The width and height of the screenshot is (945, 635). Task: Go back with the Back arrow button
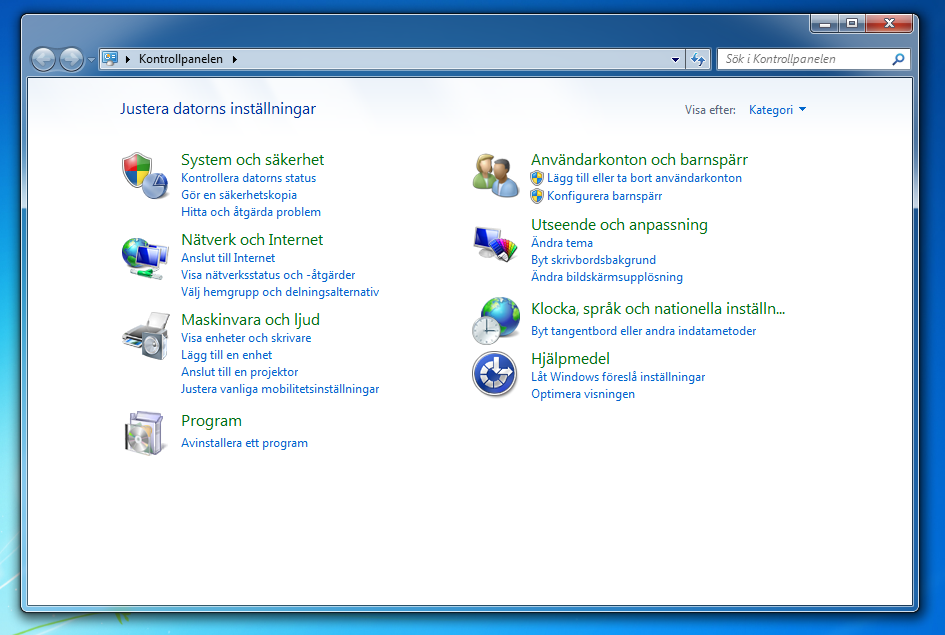(43, 60)
